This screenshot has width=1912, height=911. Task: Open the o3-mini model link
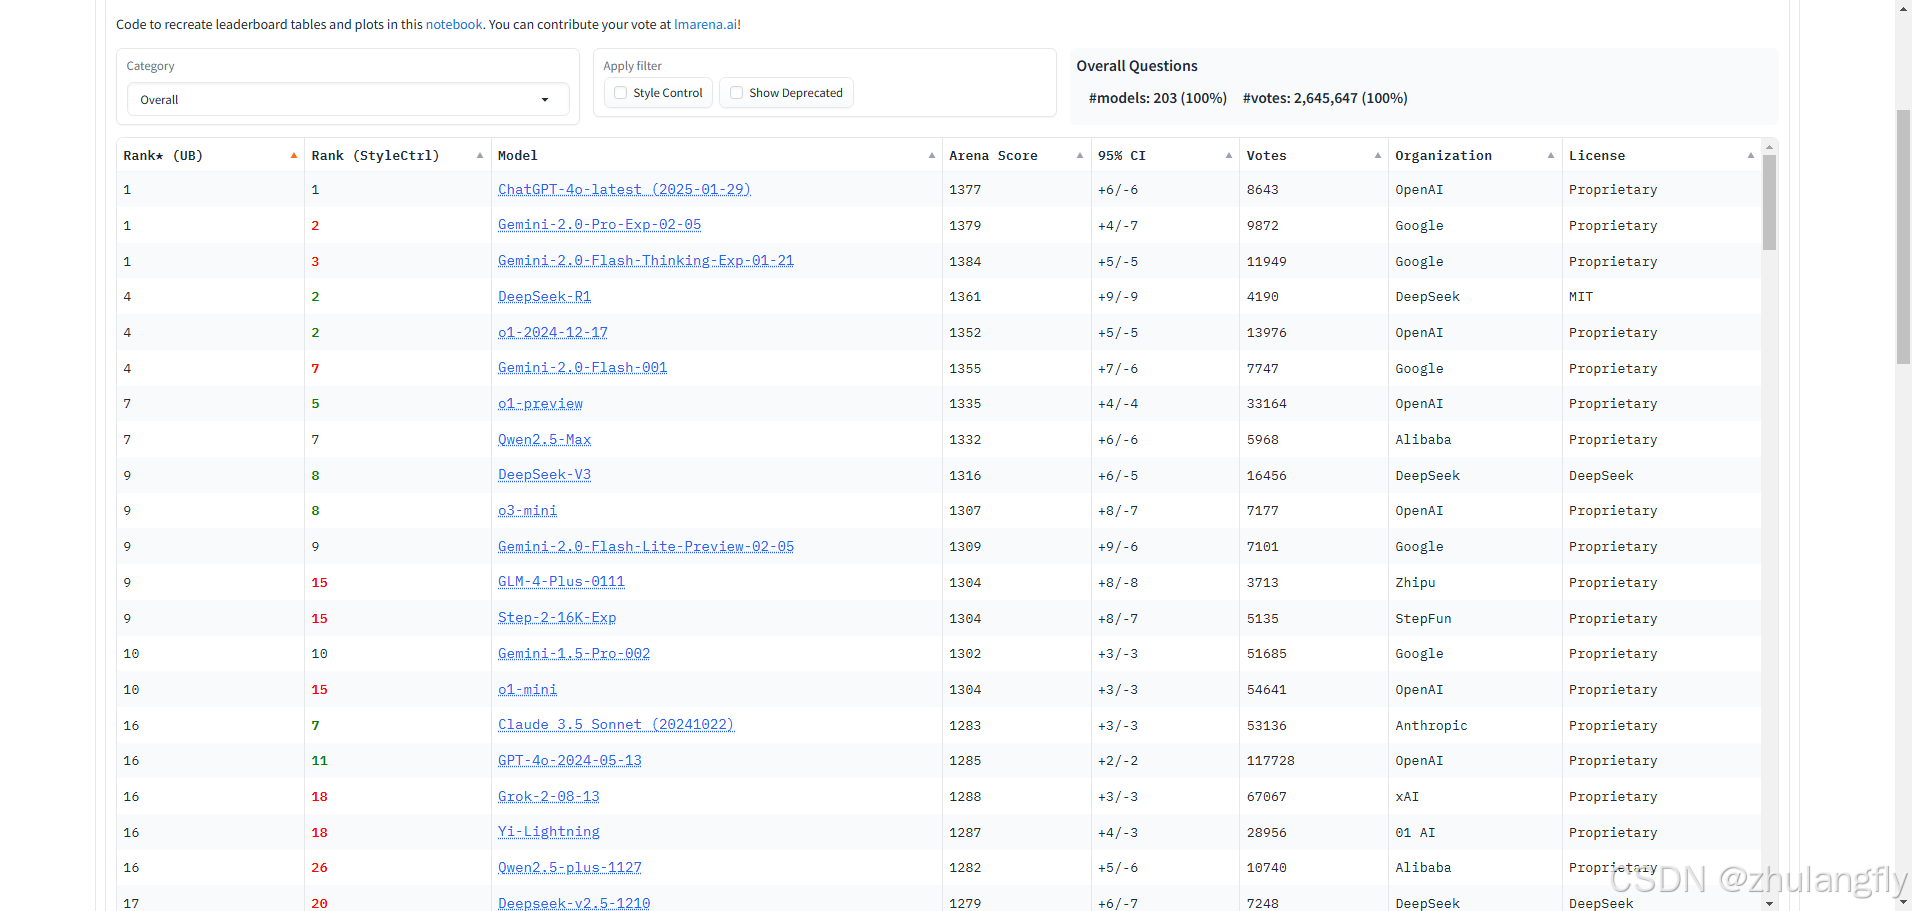click(527, 511)
